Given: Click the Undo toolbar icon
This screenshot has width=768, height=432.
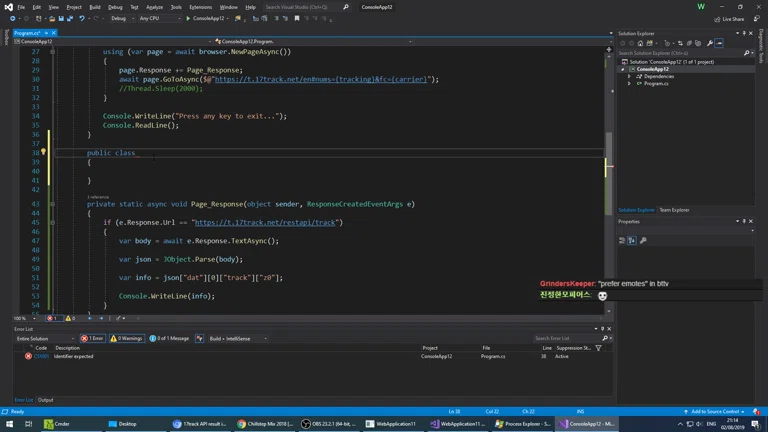Looking at the screenshot, I should click(81, 18).
